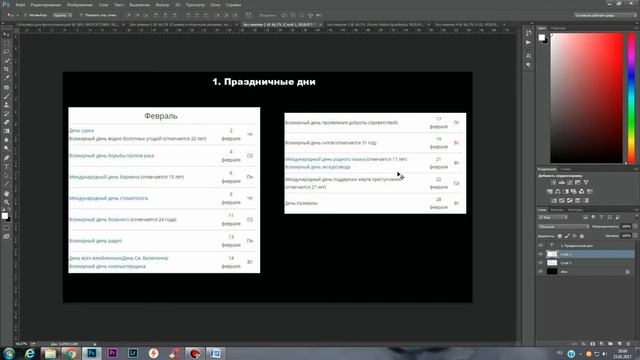Screen dimensions: 640x360
Task: Select the Lasso tool
Action: [6, 52]
